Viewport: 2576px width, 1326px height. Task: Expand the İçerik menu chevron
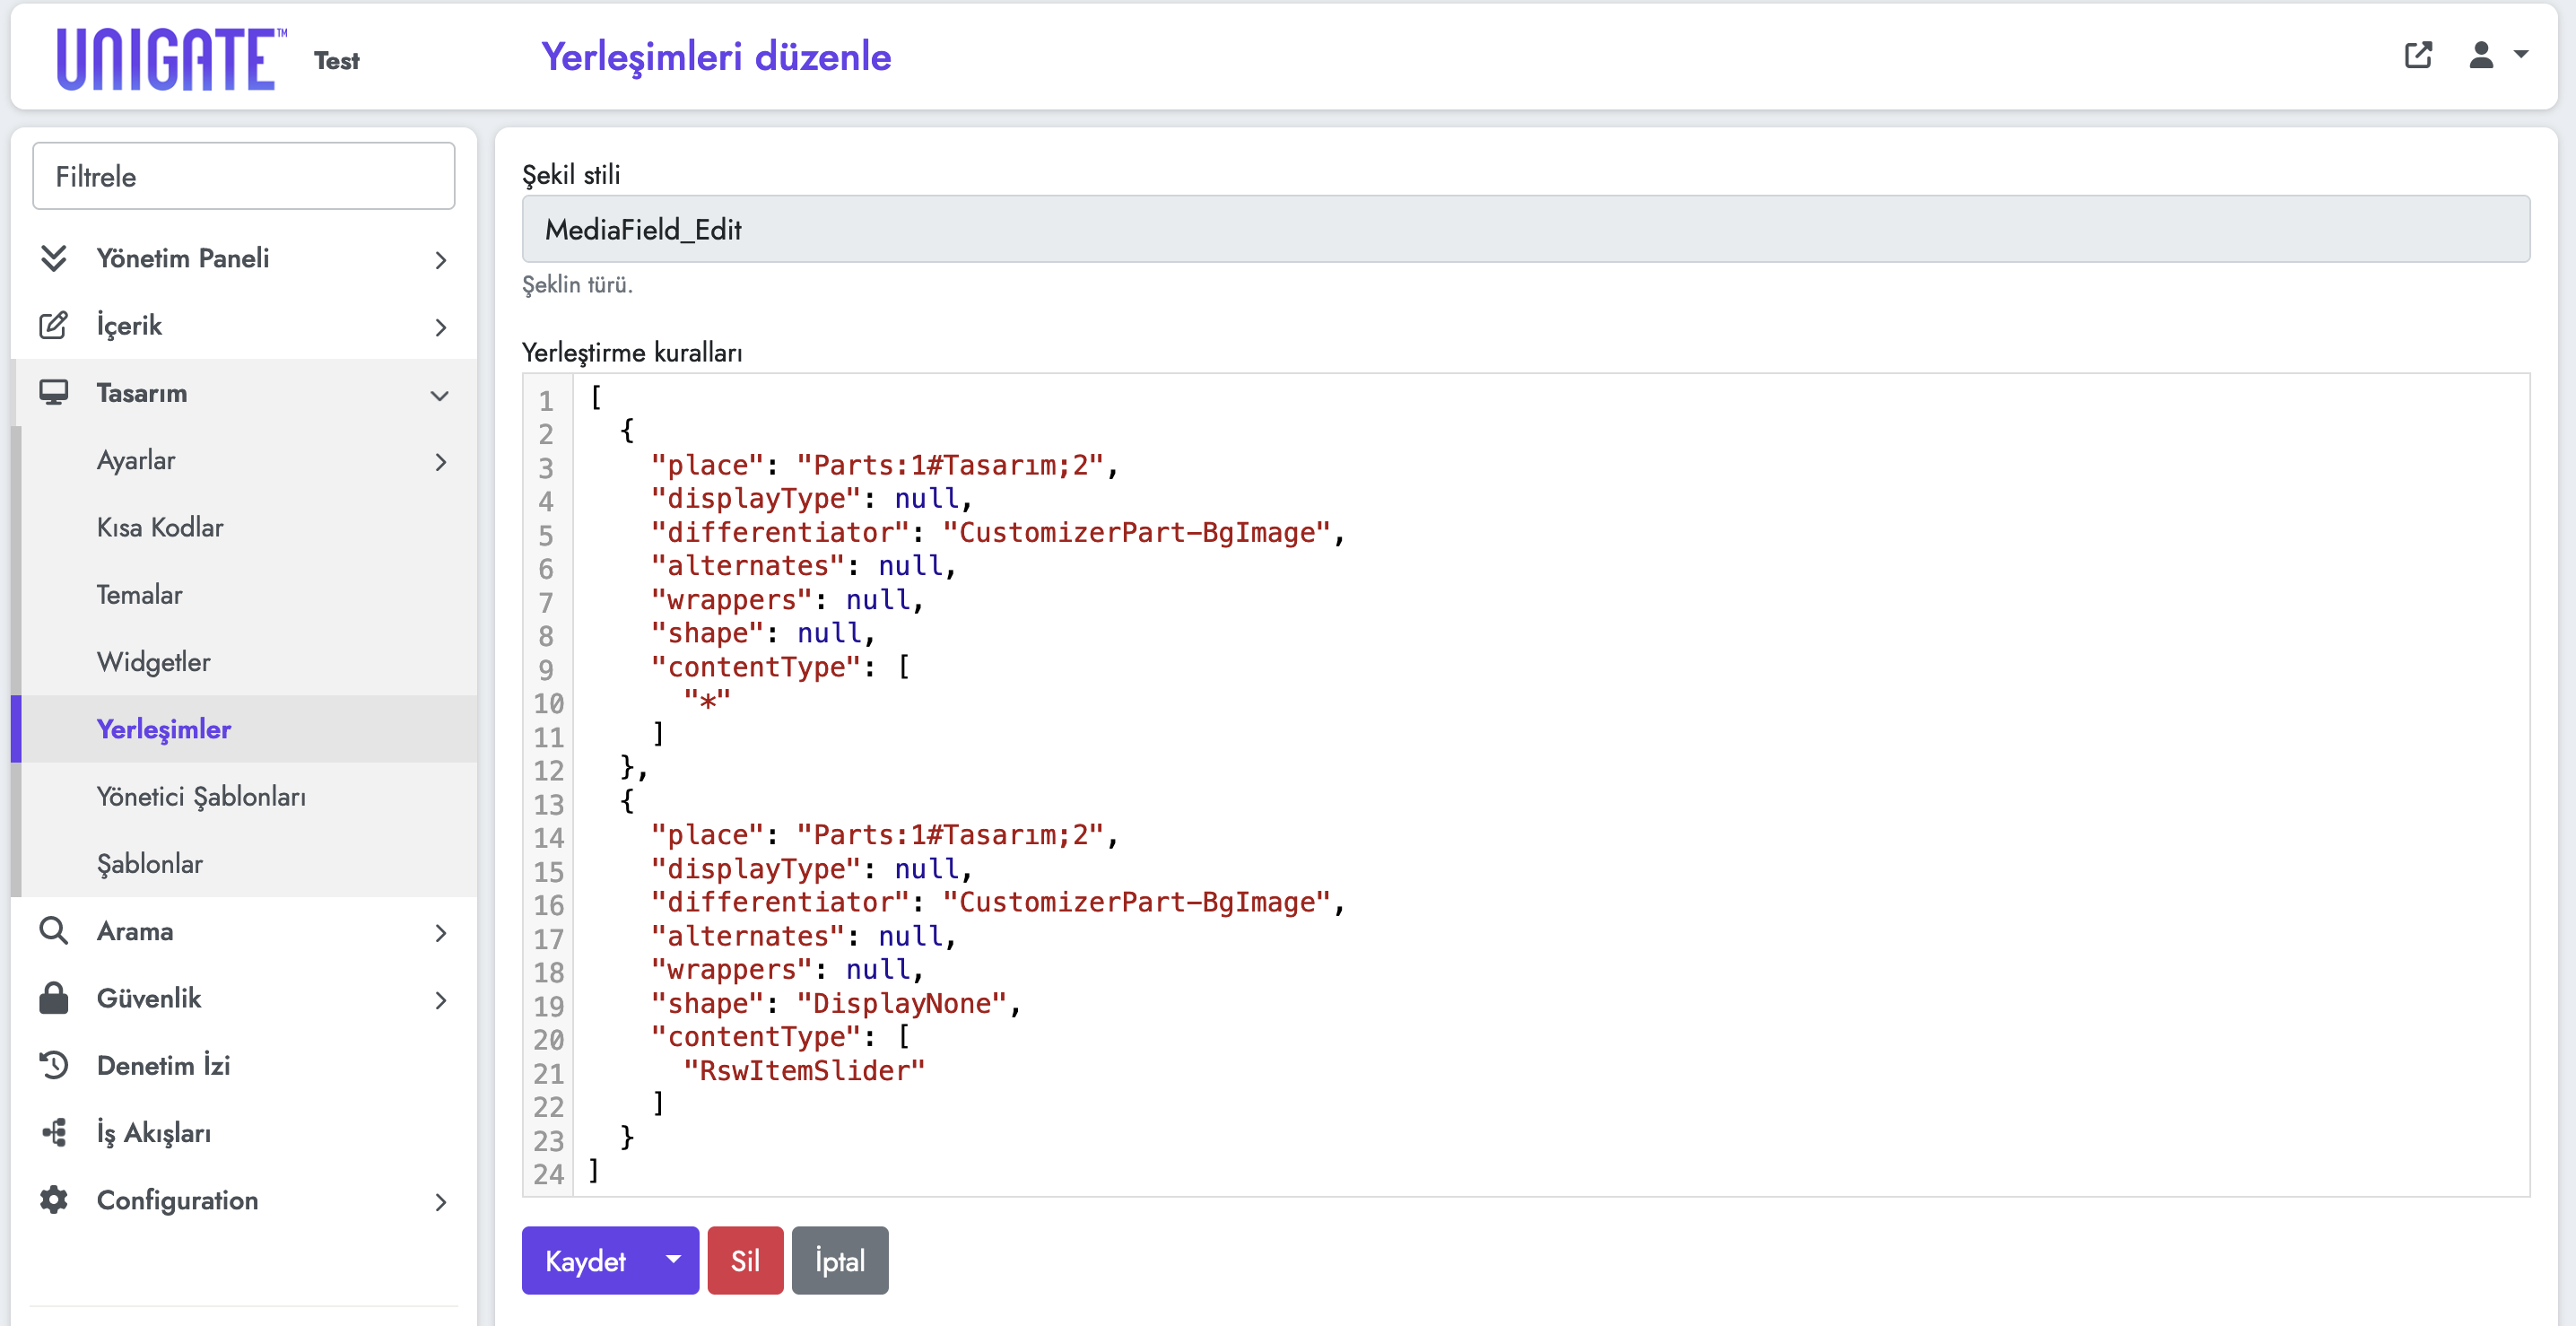[441, 327]
